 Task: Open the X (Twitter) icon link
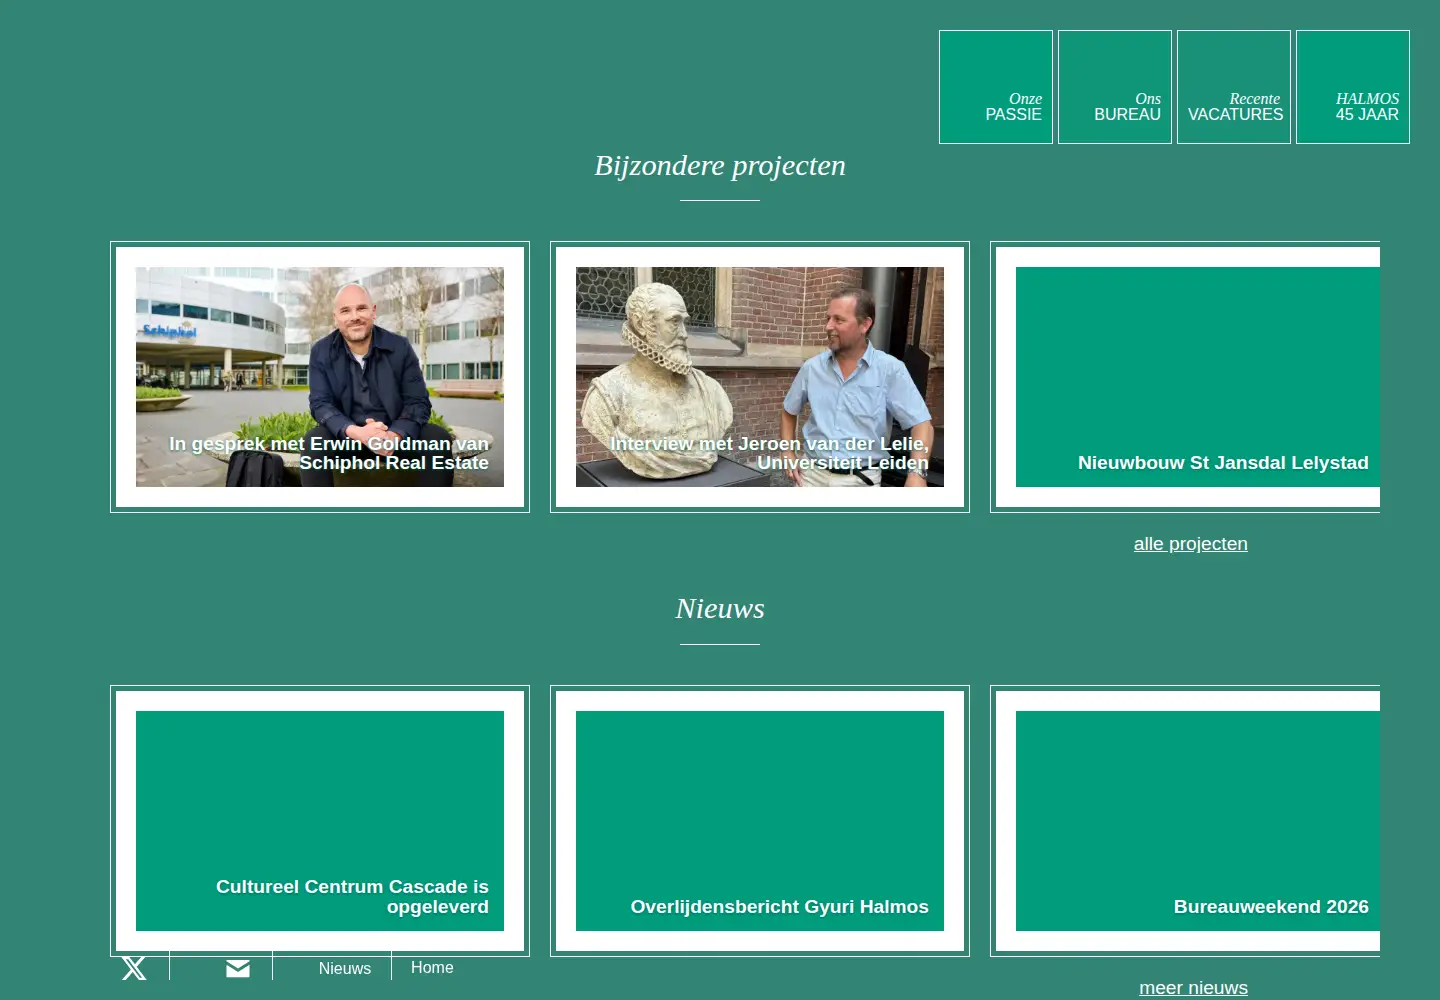tap(134, 968)
